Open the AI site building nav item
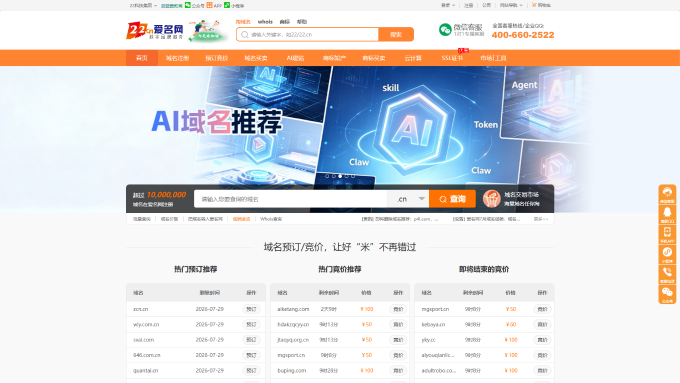The width and height of the screenshot is (680, 383). [x=295, y=58]
